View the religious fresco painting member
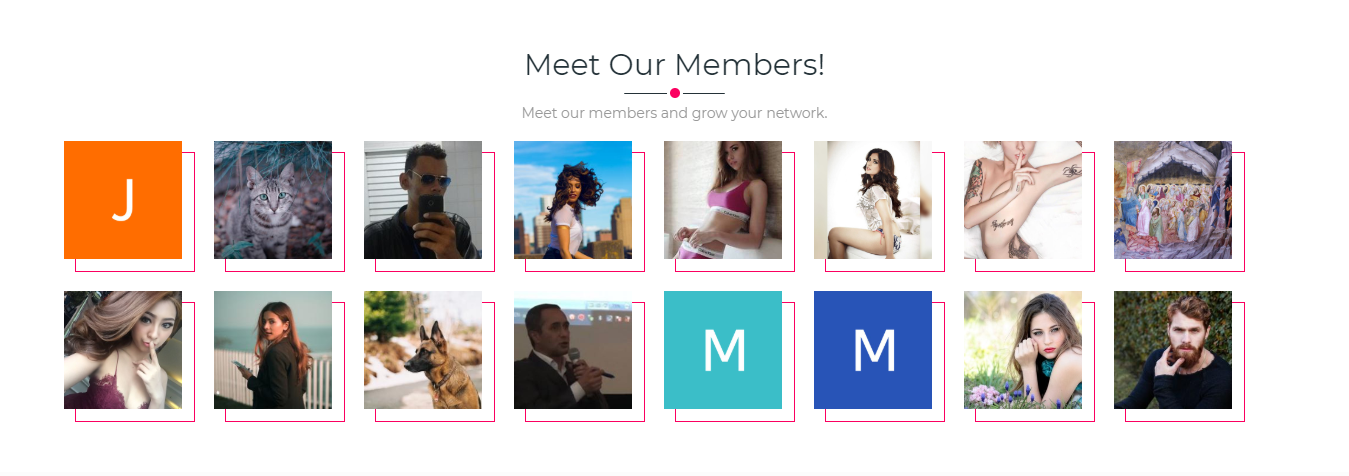Screen dimensions: 1349x476 point(1173,200)
